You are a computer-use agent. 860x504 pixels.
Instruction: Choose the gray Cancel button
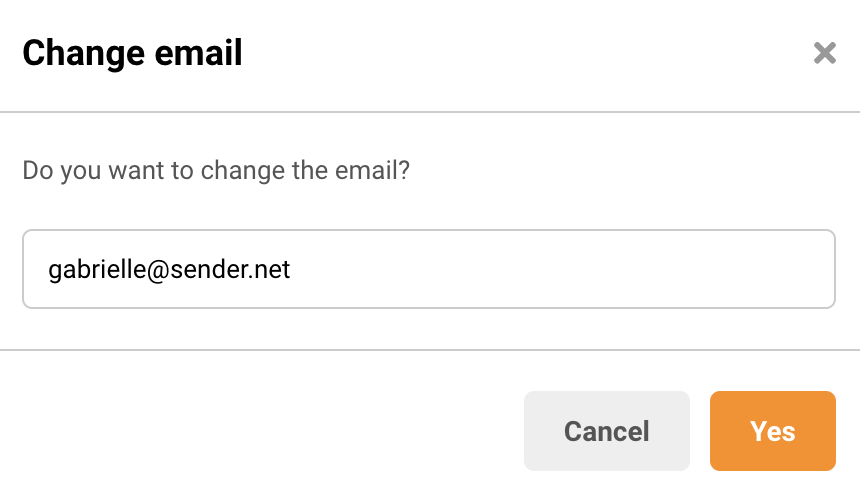coord(606,431)
